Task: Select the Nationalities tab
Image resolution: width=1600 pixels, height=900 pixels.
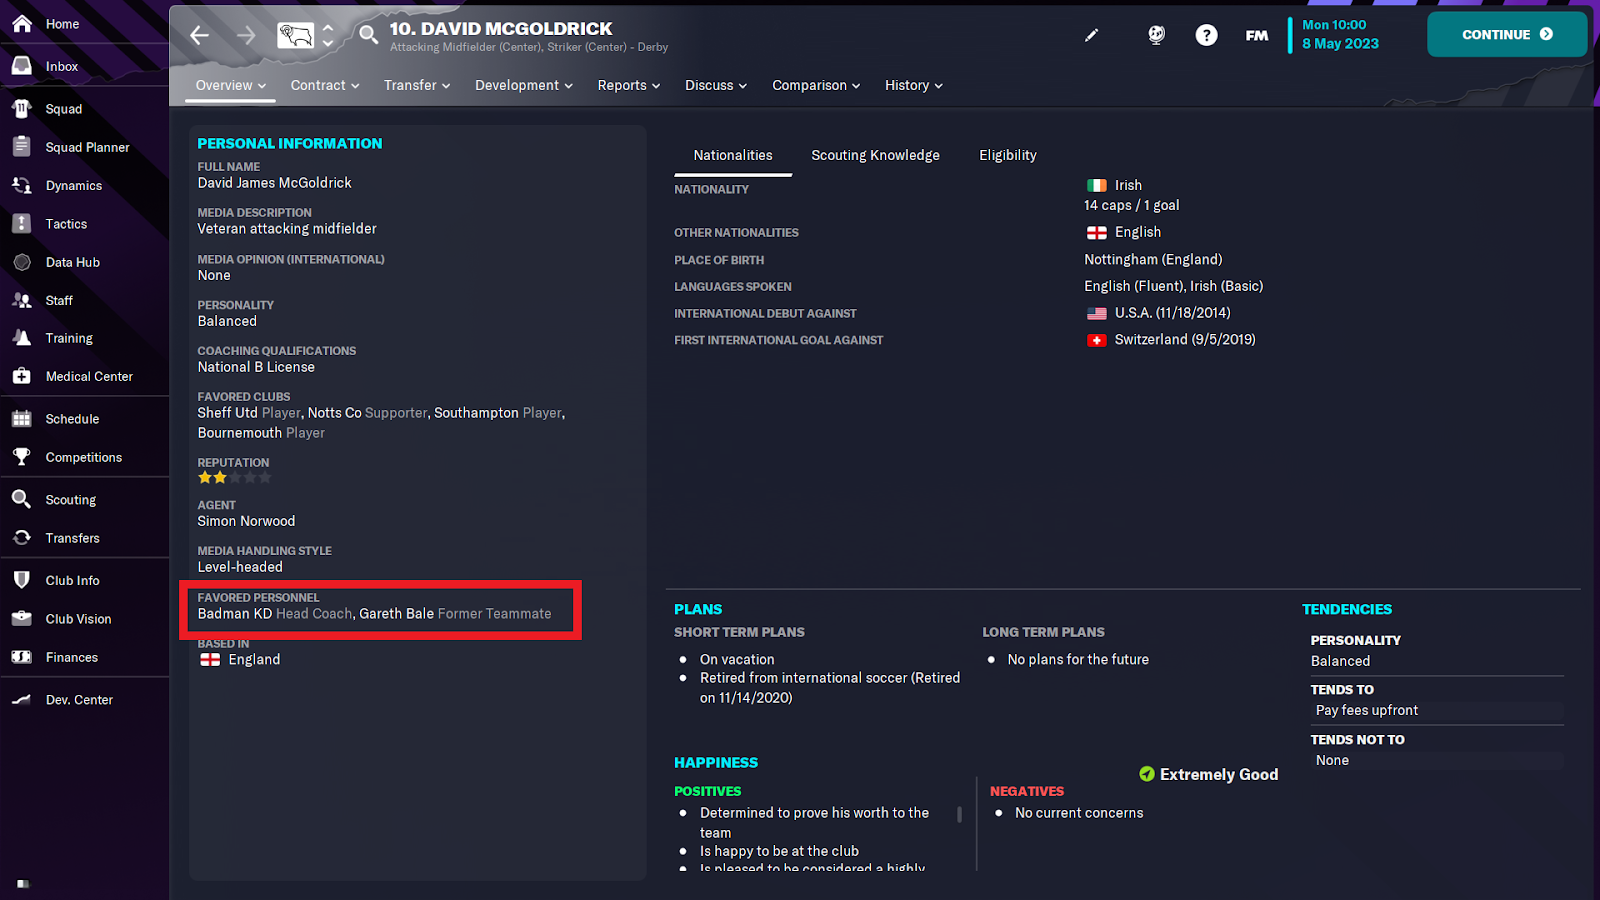Action: 733,155
